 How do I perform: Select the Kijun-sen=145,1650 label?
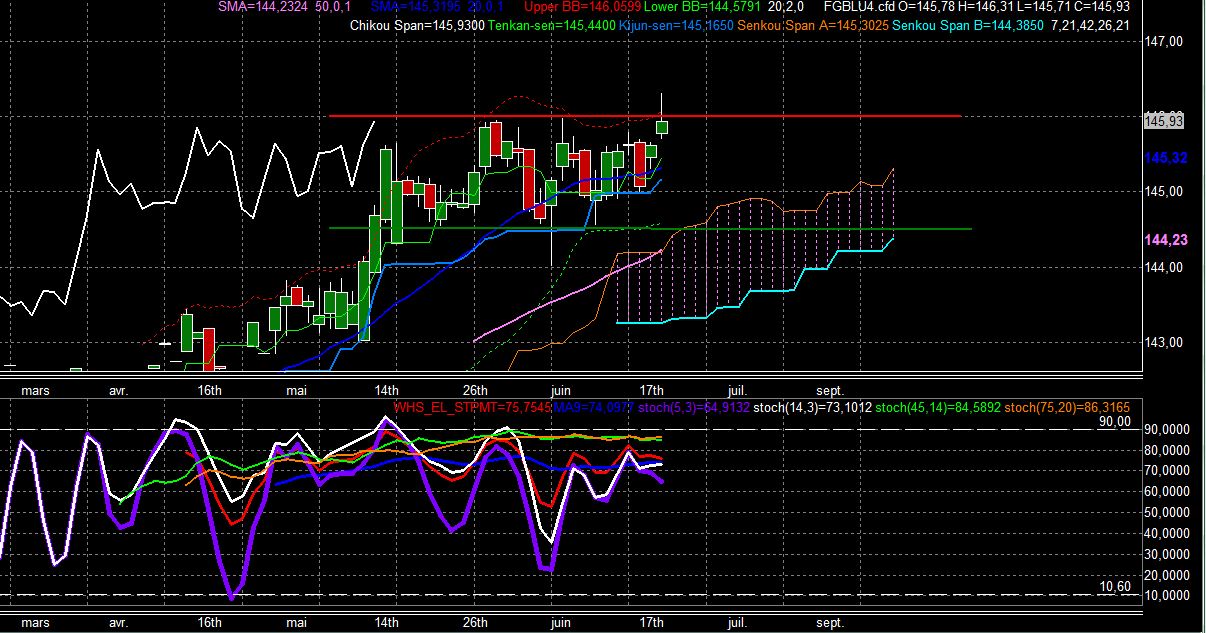click(x=675, y=25)
